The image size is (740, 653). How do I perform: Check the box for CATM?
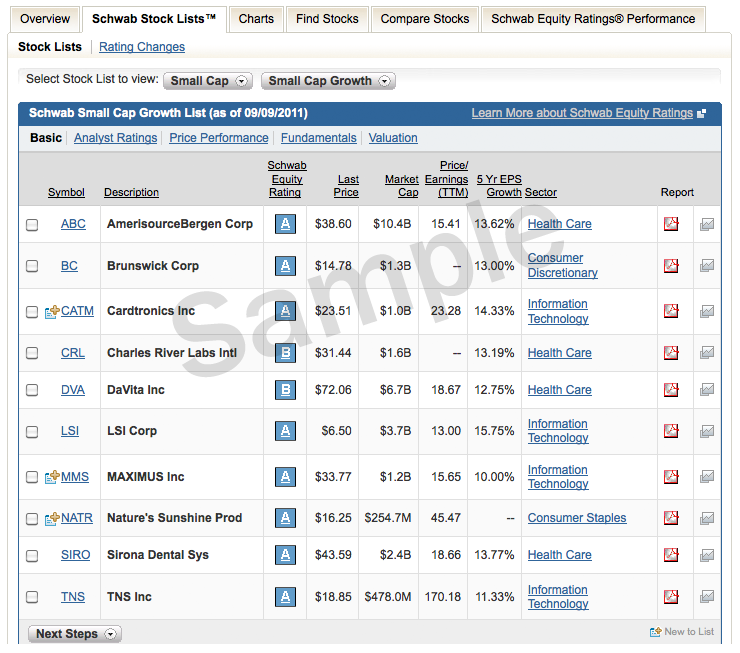(32, 312)
